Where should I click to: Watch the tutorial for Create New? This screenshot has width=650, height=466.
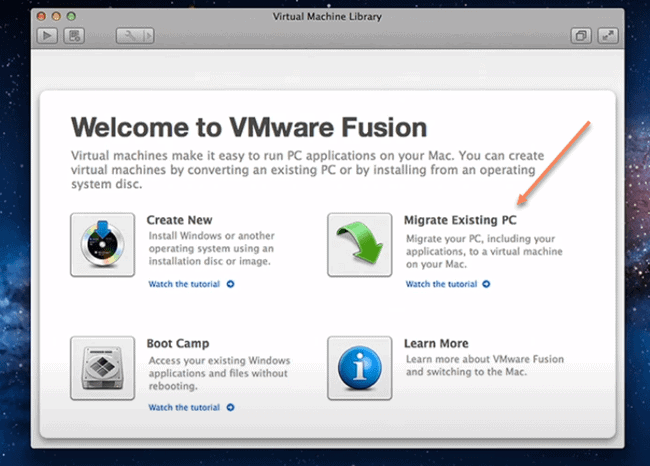[184, 284]
